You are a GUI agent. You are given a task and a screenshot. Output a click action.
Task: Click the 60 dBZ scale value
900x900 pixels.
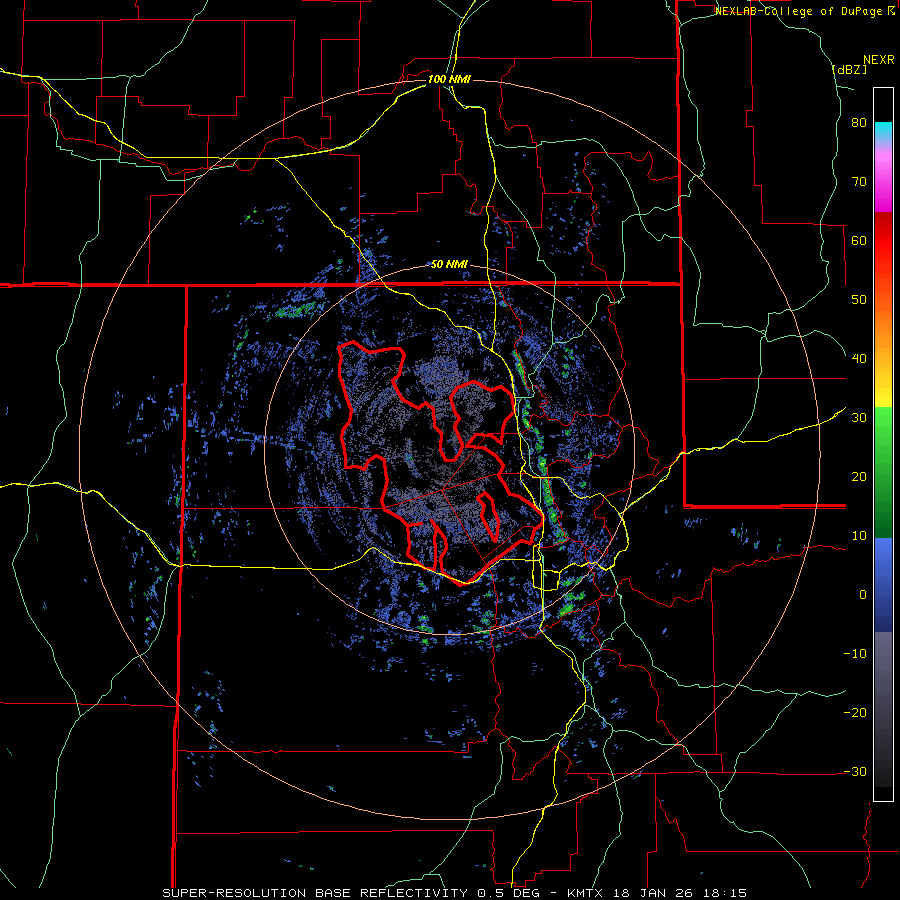click(x=859, y=240)
